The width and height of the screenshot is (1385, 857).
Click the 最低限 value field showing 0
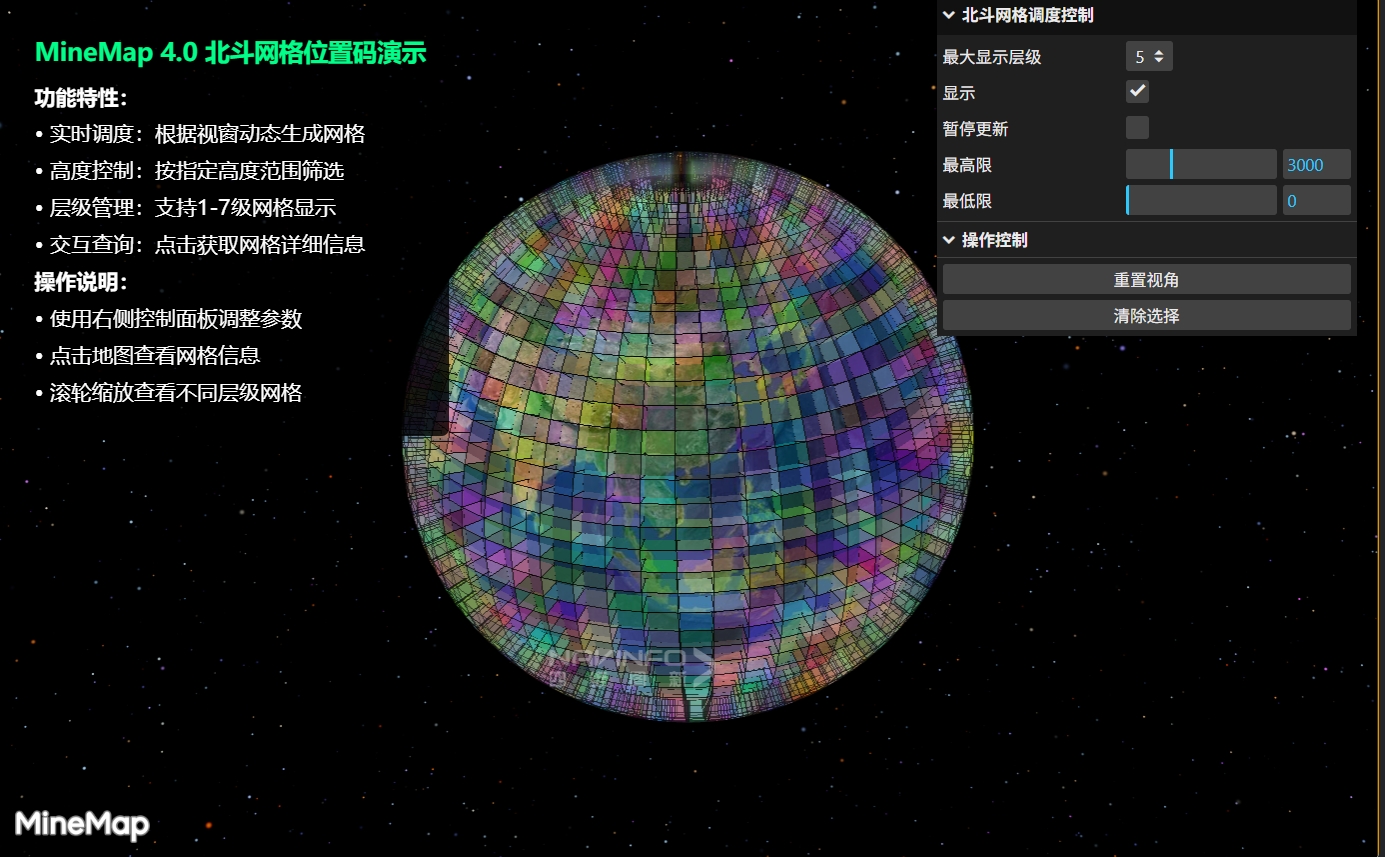point(1317,201)
